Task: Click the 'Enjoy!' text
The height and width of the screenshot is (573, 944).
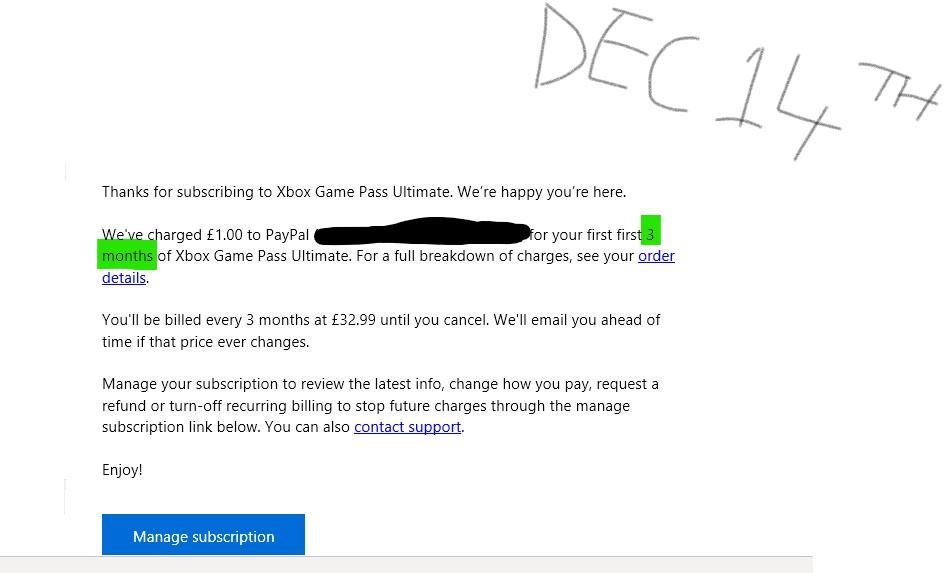Action: click(122, 470)
